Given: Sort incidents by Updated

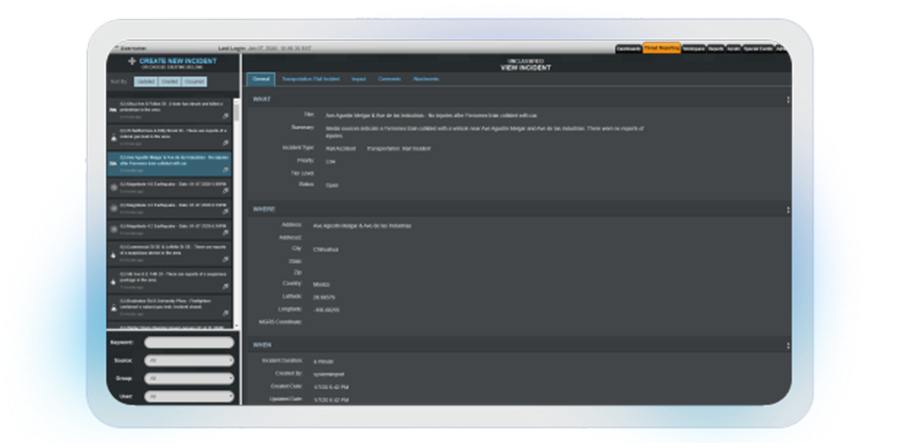Looking at the screenshot, I should point(145,82).
